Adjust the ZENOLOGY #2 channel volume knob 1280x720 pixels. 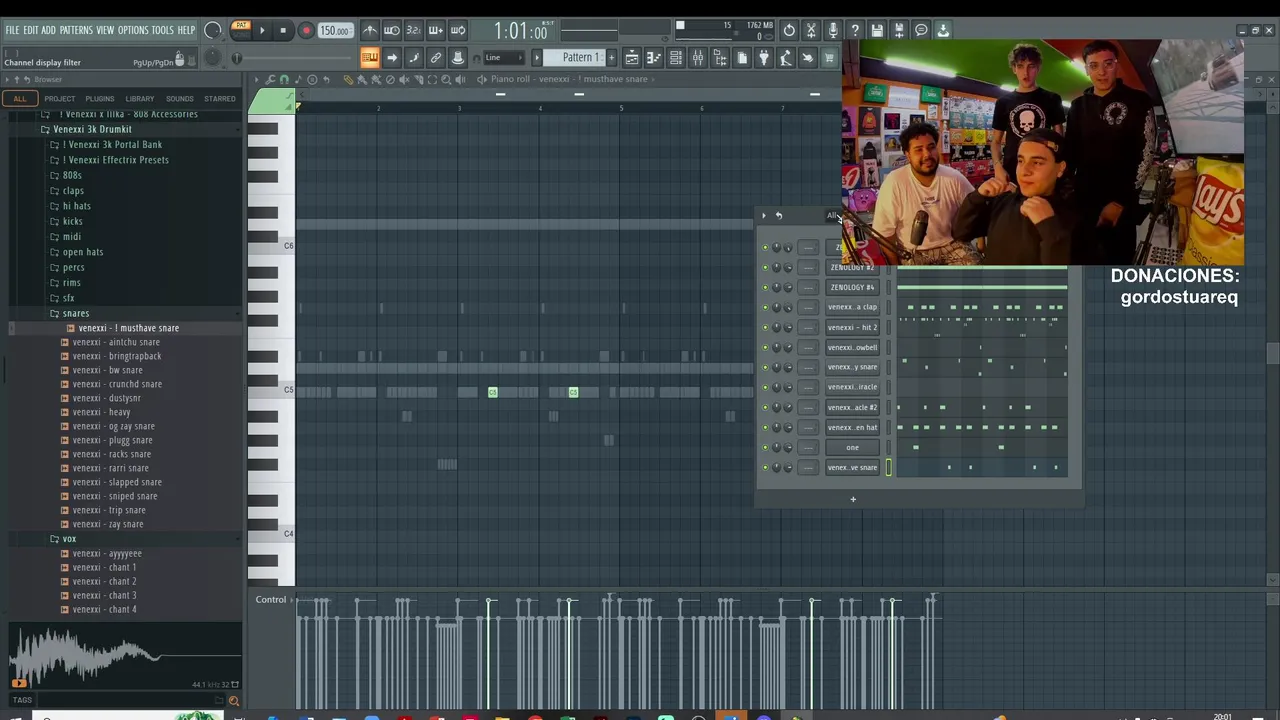pos(788,268)
